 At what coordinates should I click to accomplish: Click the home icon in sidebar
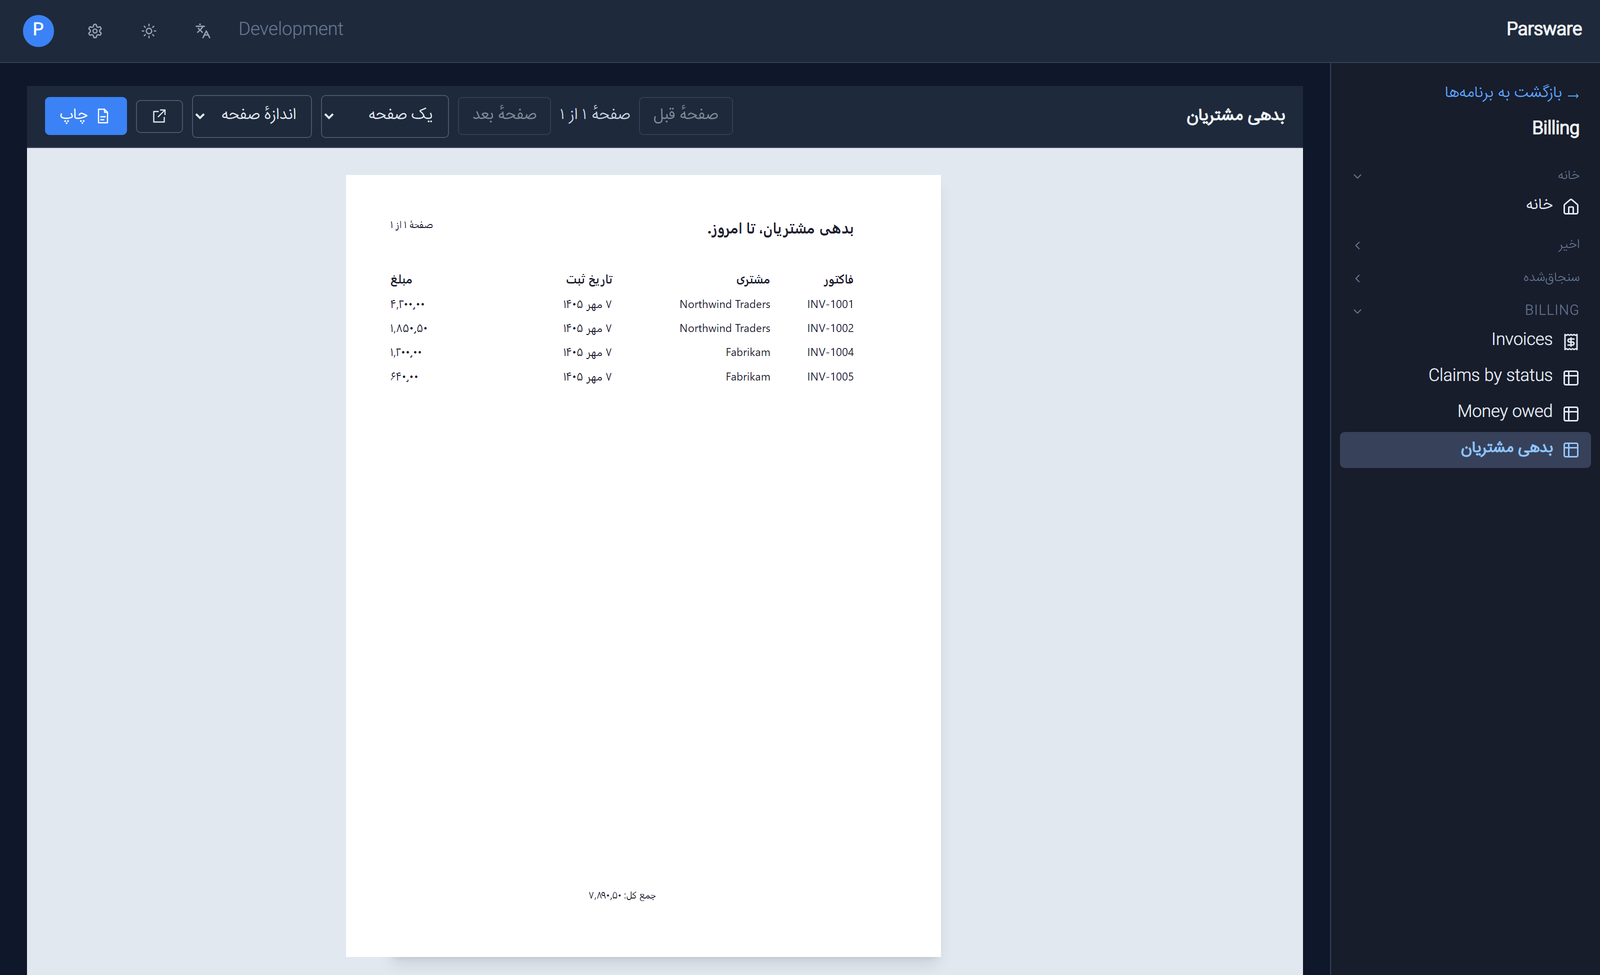[1571, 206]
